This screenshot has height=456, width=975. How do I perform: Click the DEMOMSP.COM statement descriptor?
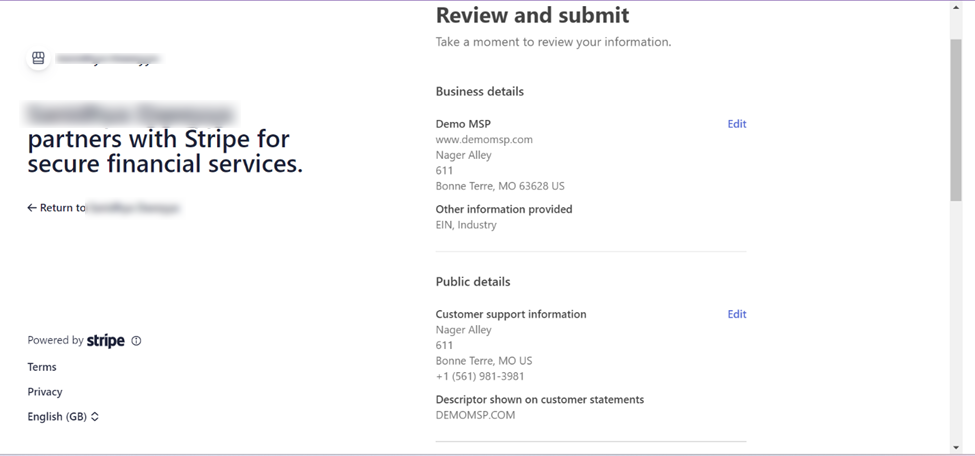tap(475, 415)
